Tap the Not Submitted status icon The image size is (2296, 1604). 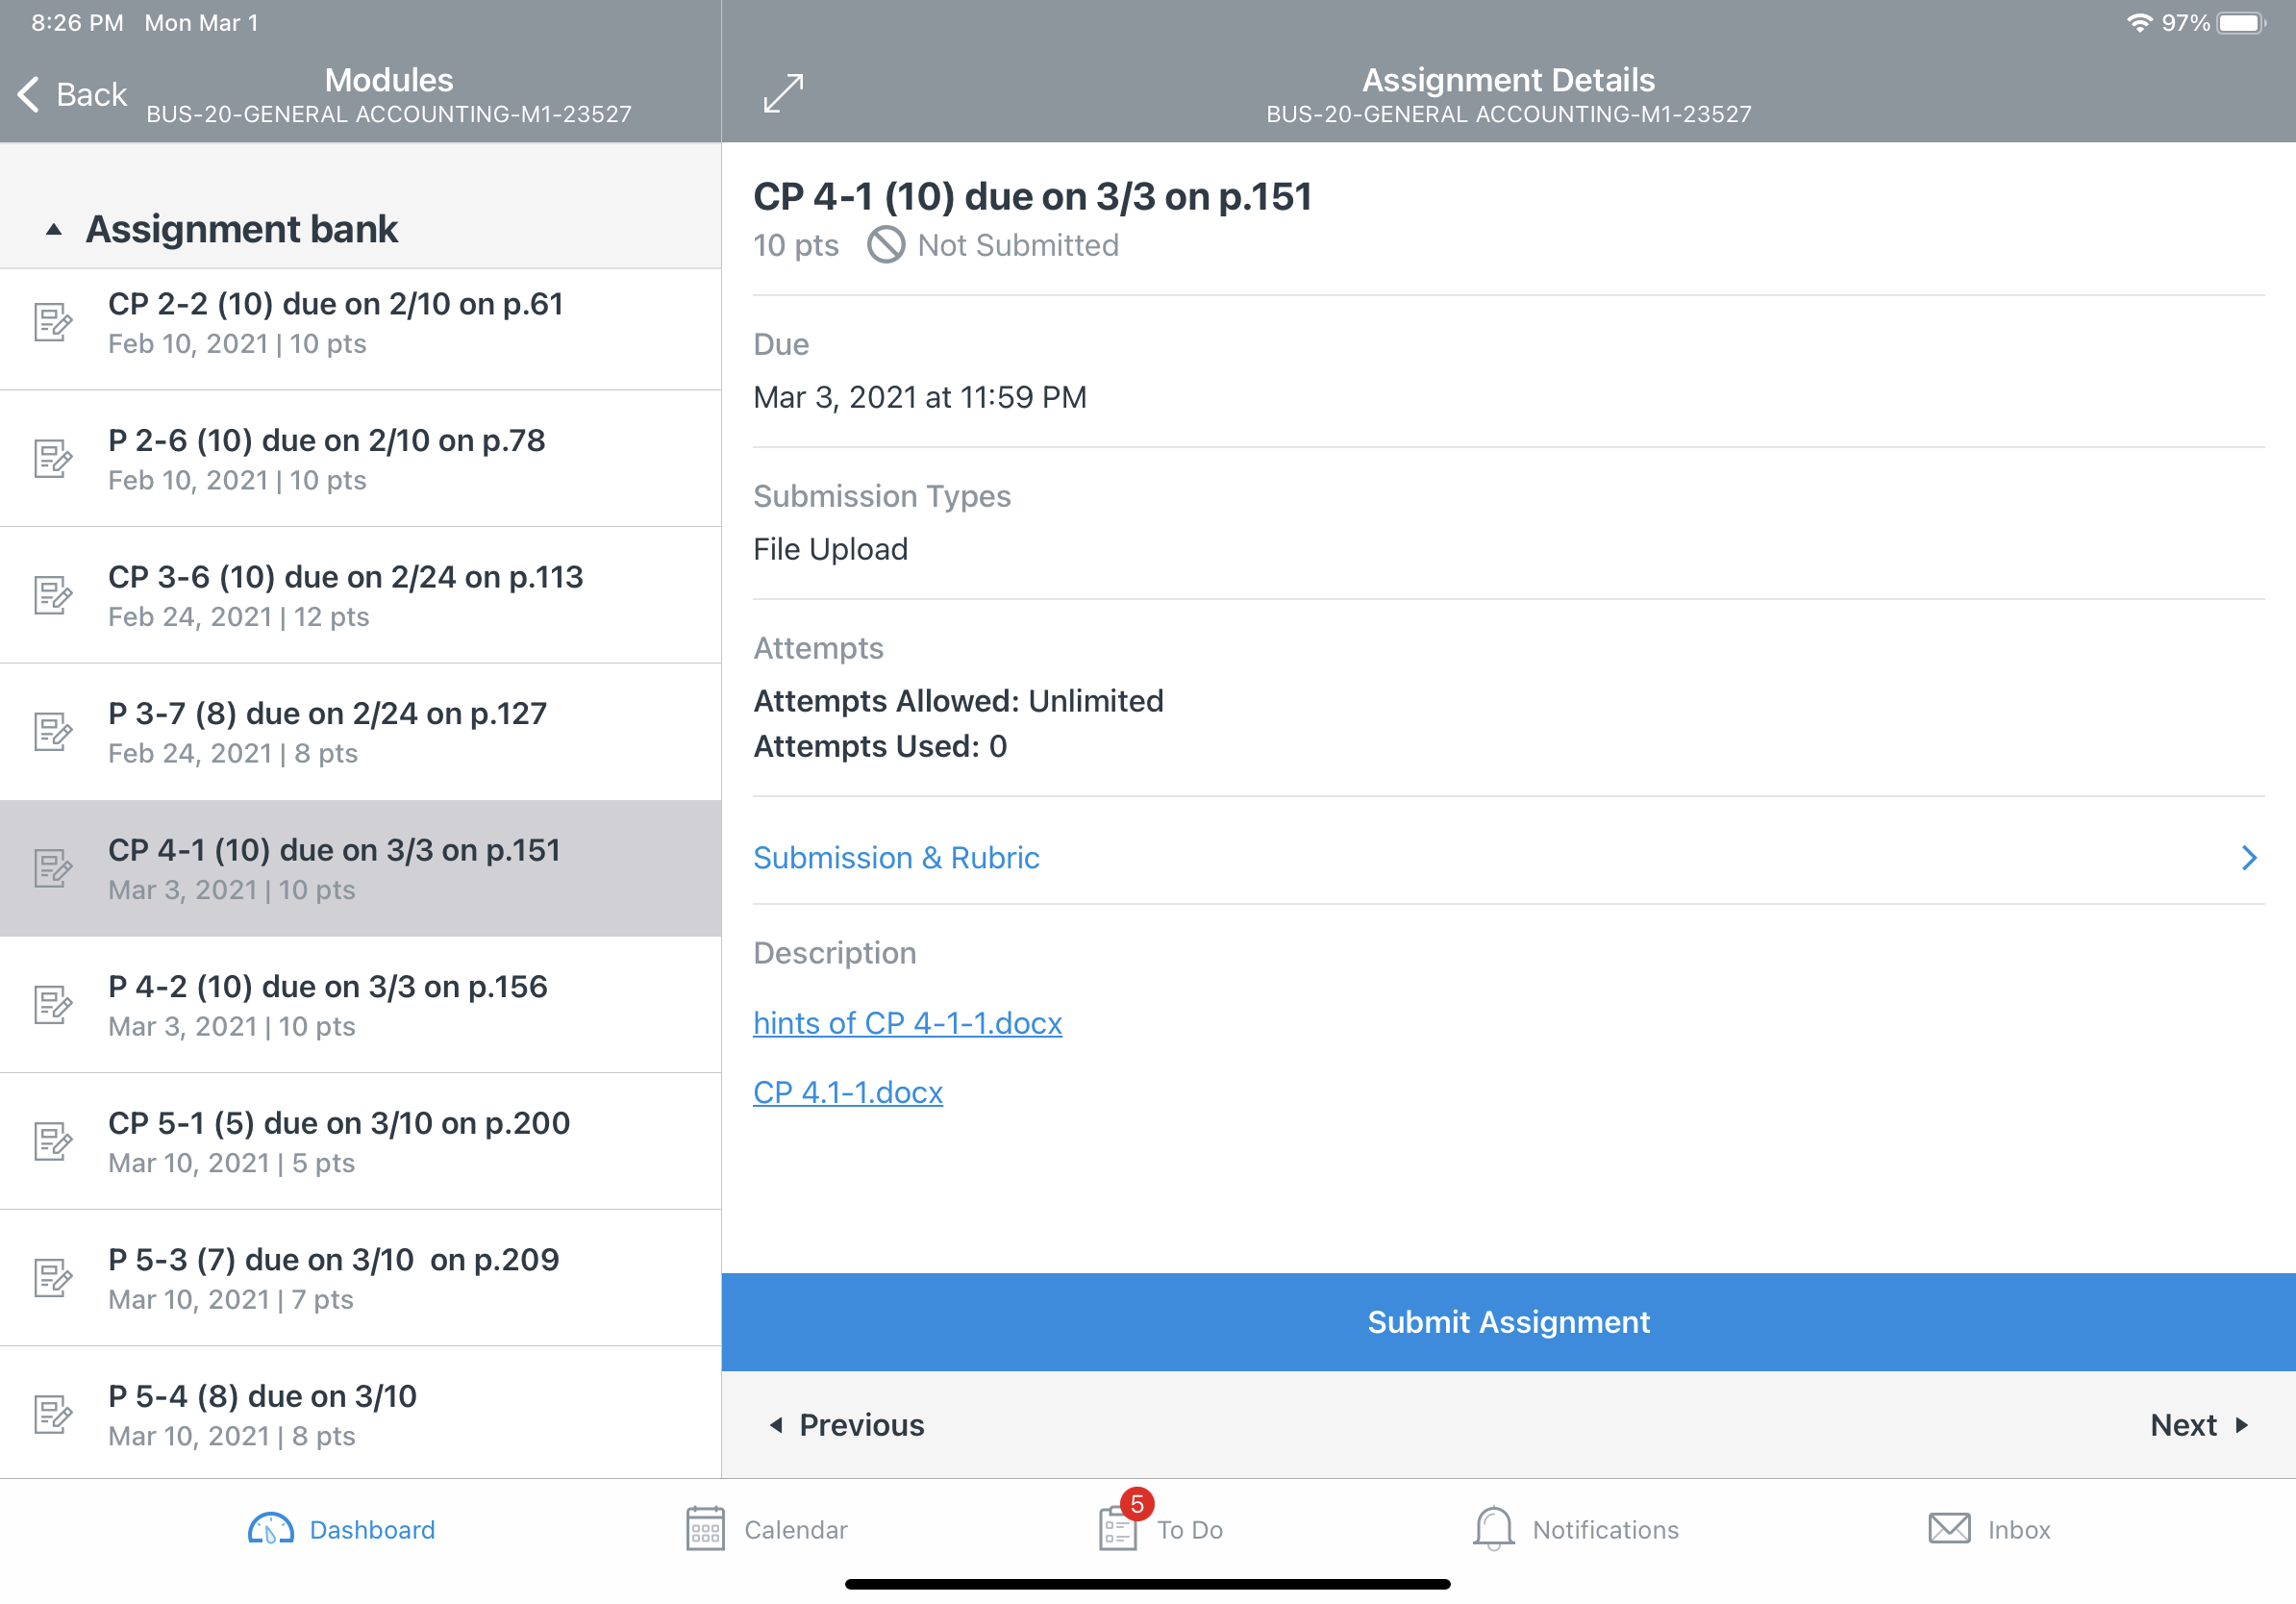coord(885,245)
